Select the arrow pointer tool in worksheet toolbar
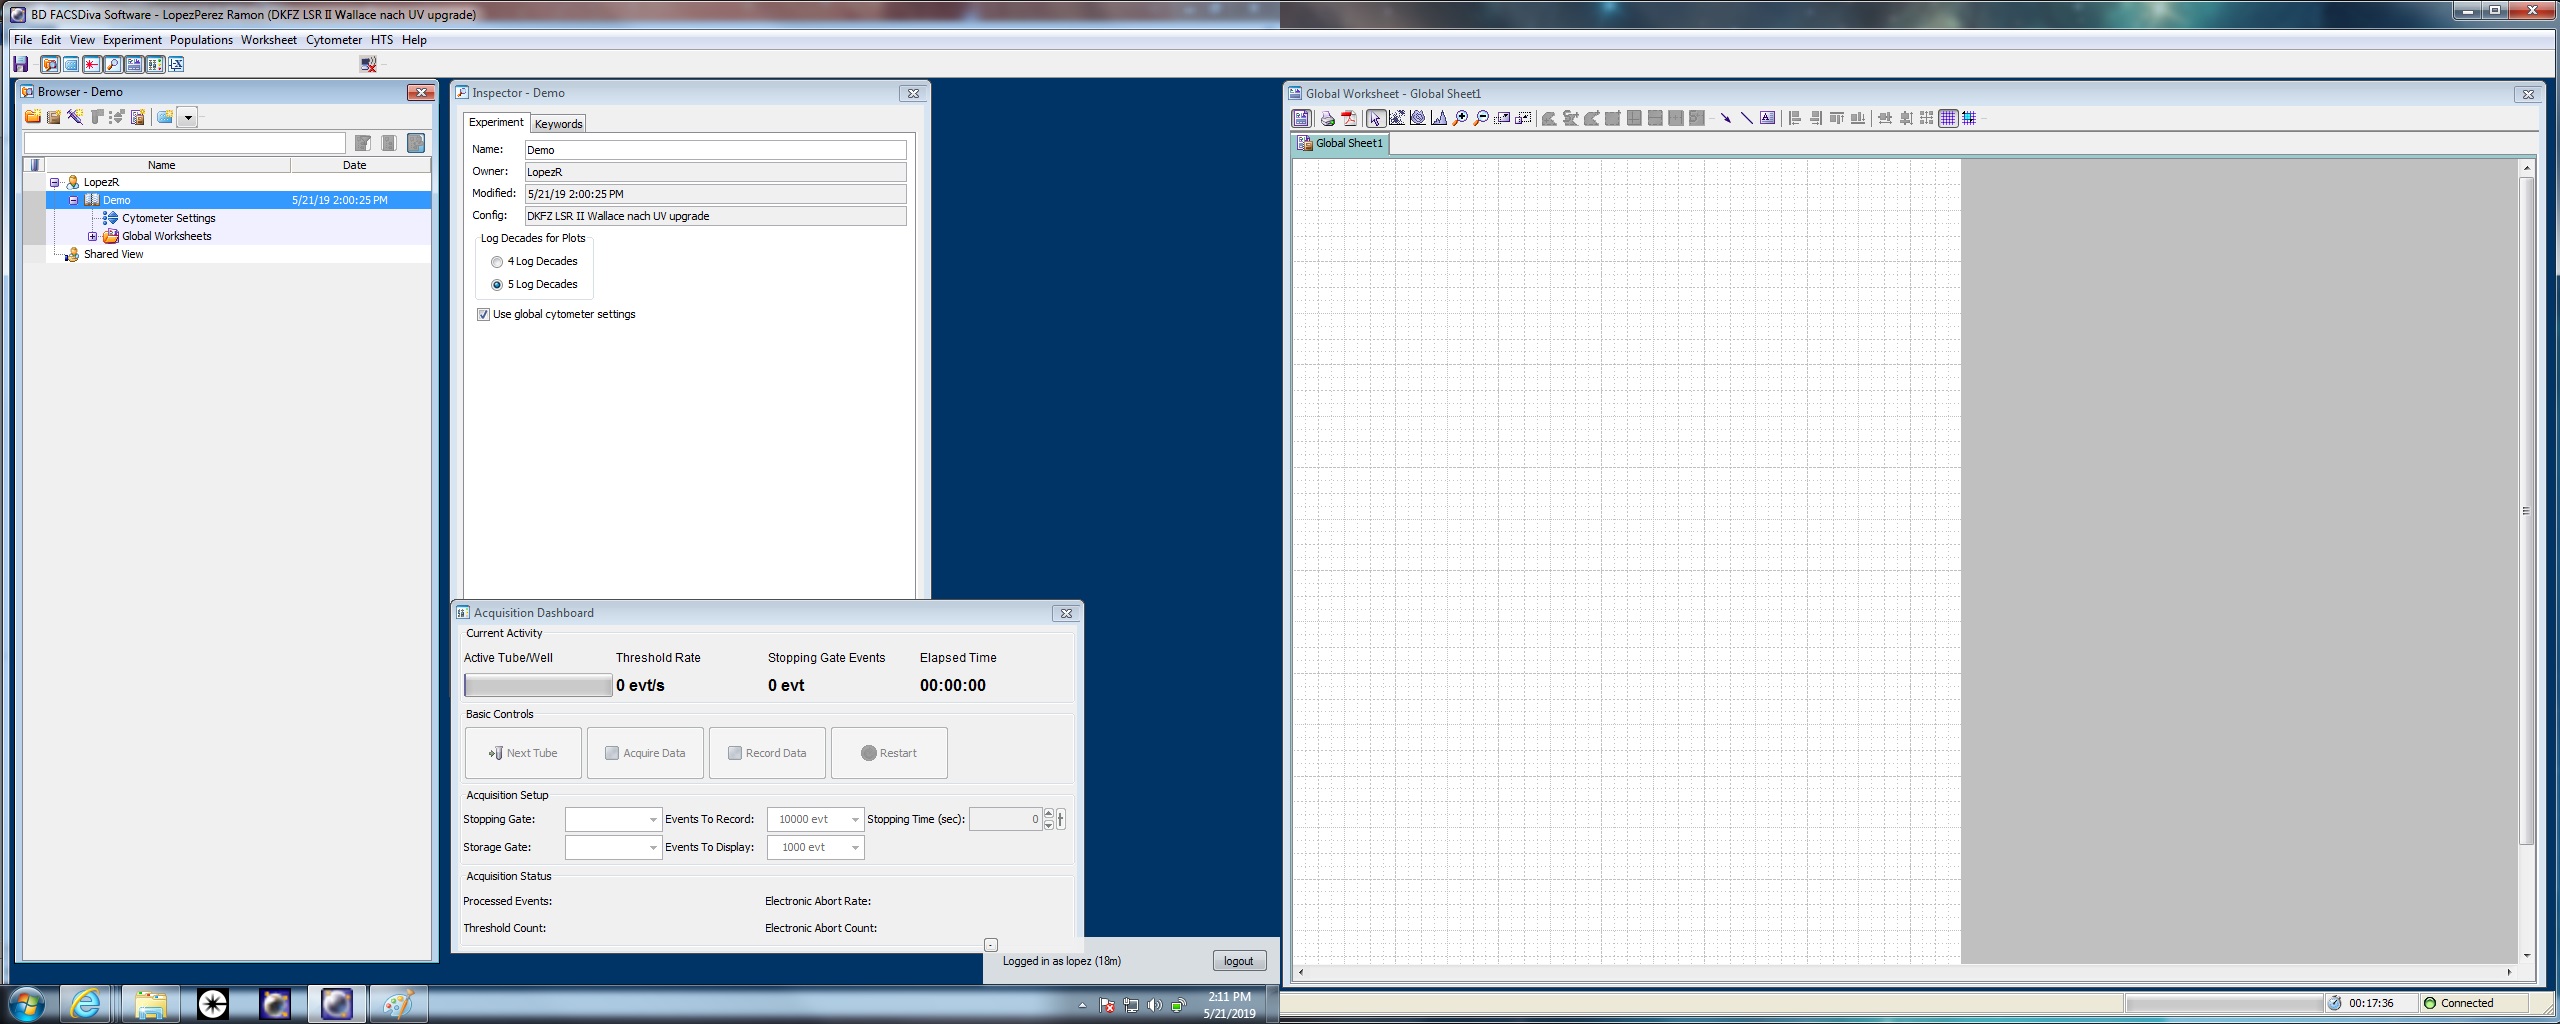Viewport: 2560px width, 1024px height. (1376, 118)
